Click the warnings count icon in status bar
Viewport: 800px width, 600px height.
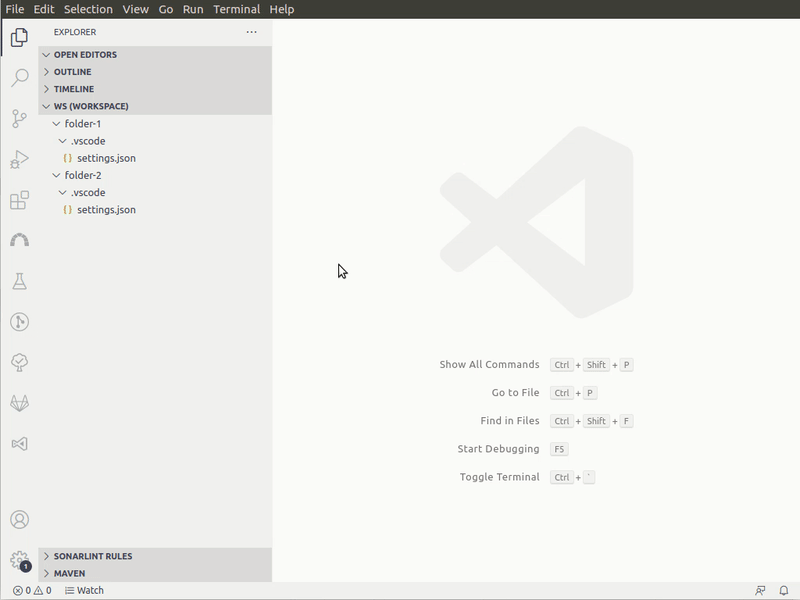[38, 590]
